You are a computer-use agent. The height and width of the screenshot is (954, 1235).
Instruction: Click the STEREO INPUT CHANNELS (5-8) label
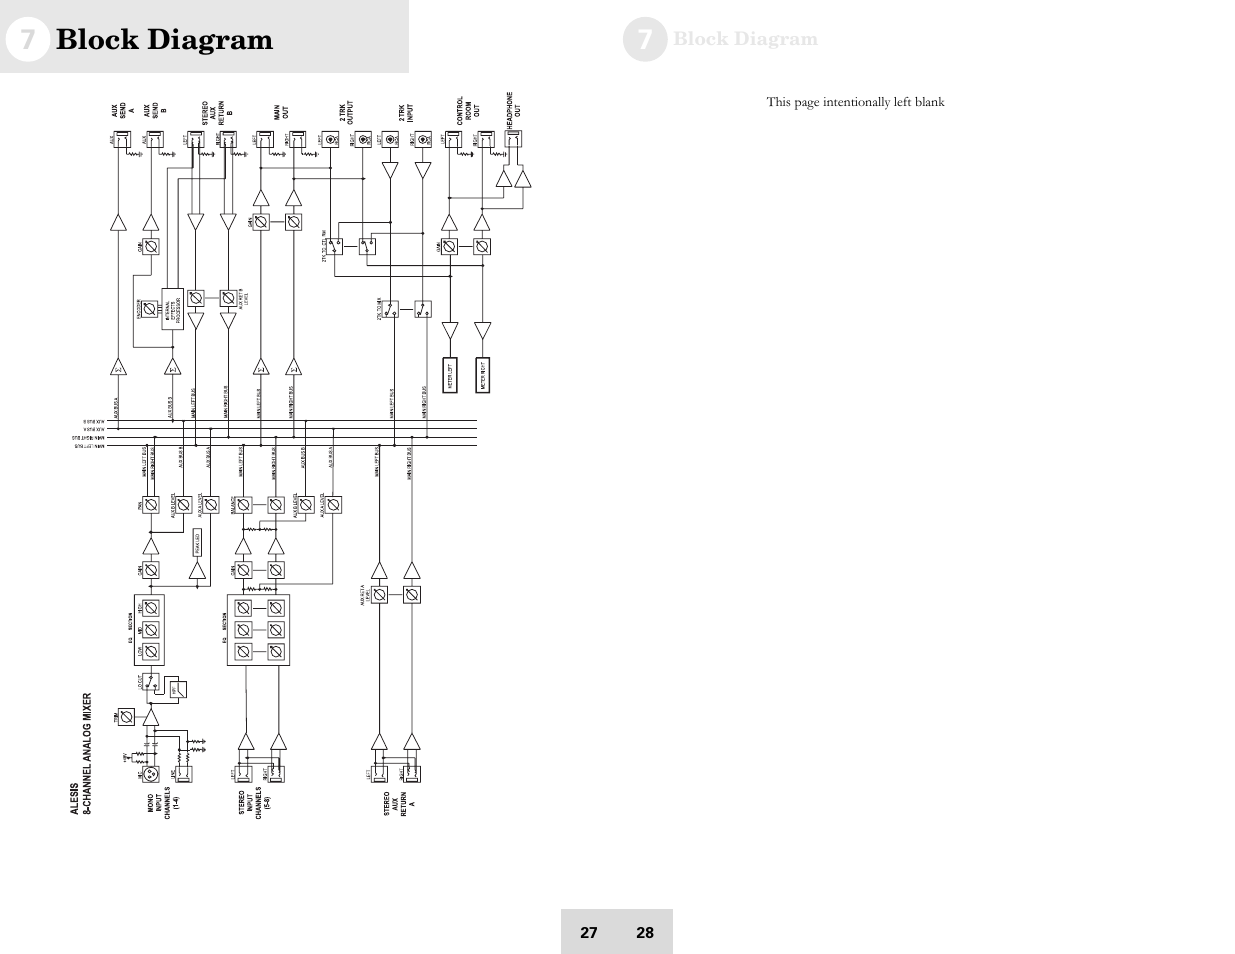pos(255,804)
